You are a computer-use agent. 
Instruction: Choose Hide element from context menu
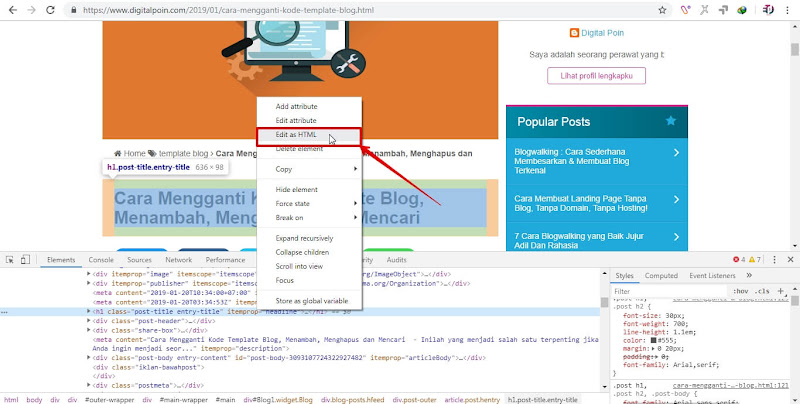[310, 189]
